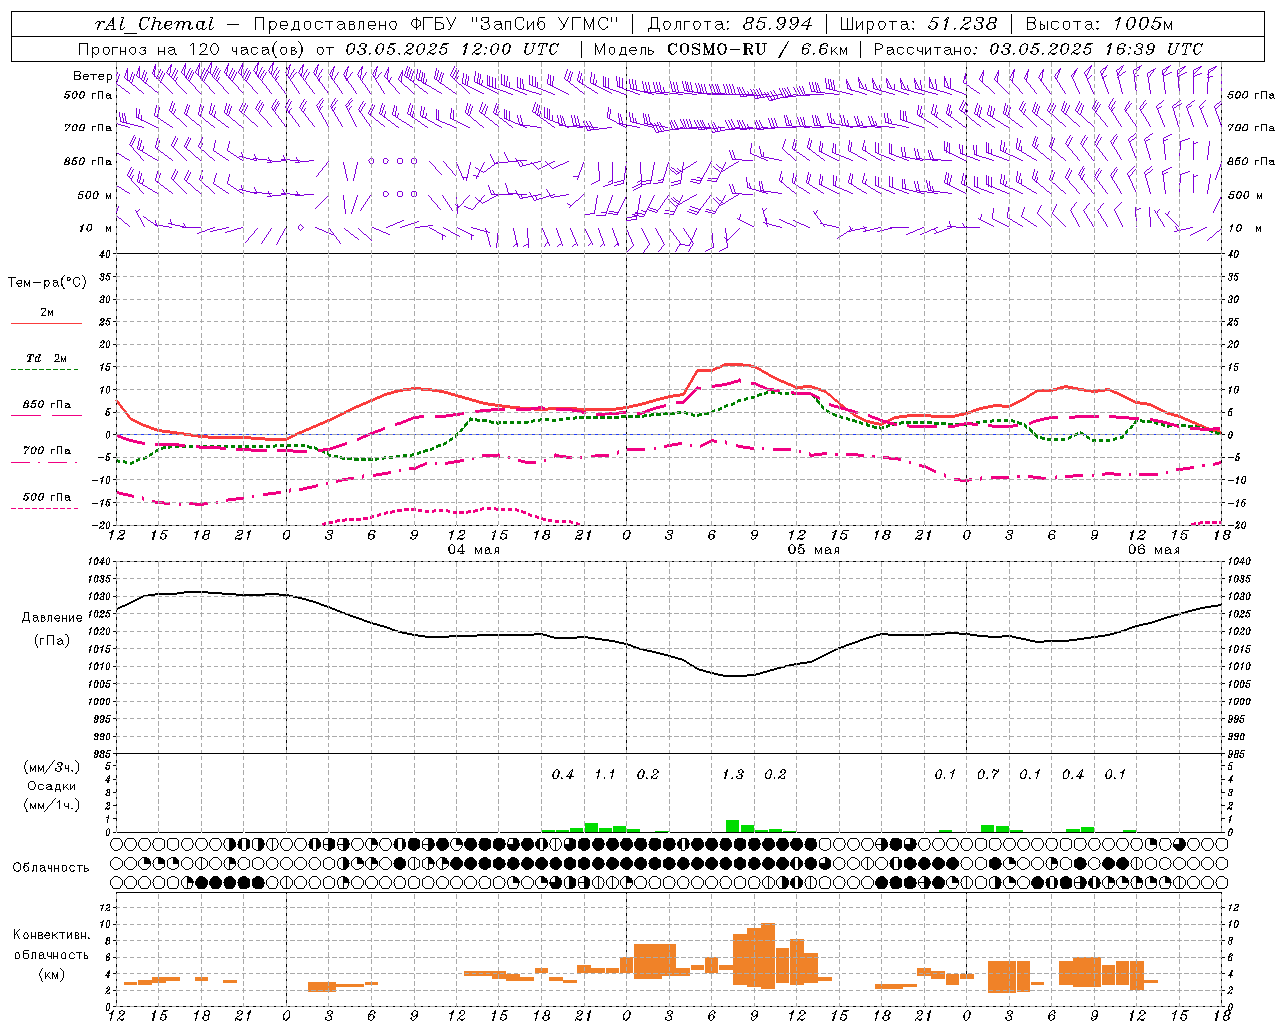
Task: Click the rAl_Chemal station title
Action: 155,24
